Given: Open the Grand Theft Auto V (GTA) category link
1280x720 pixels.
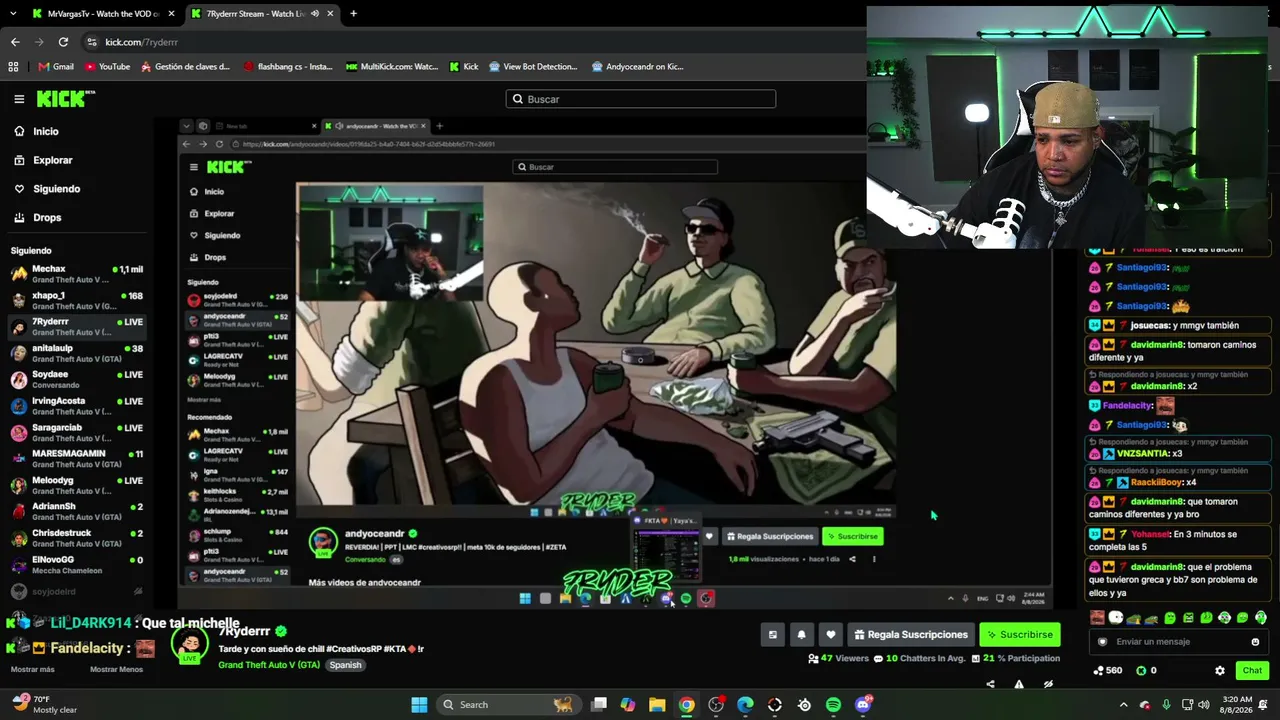Looking at the screenshot, I should point(269,665).
